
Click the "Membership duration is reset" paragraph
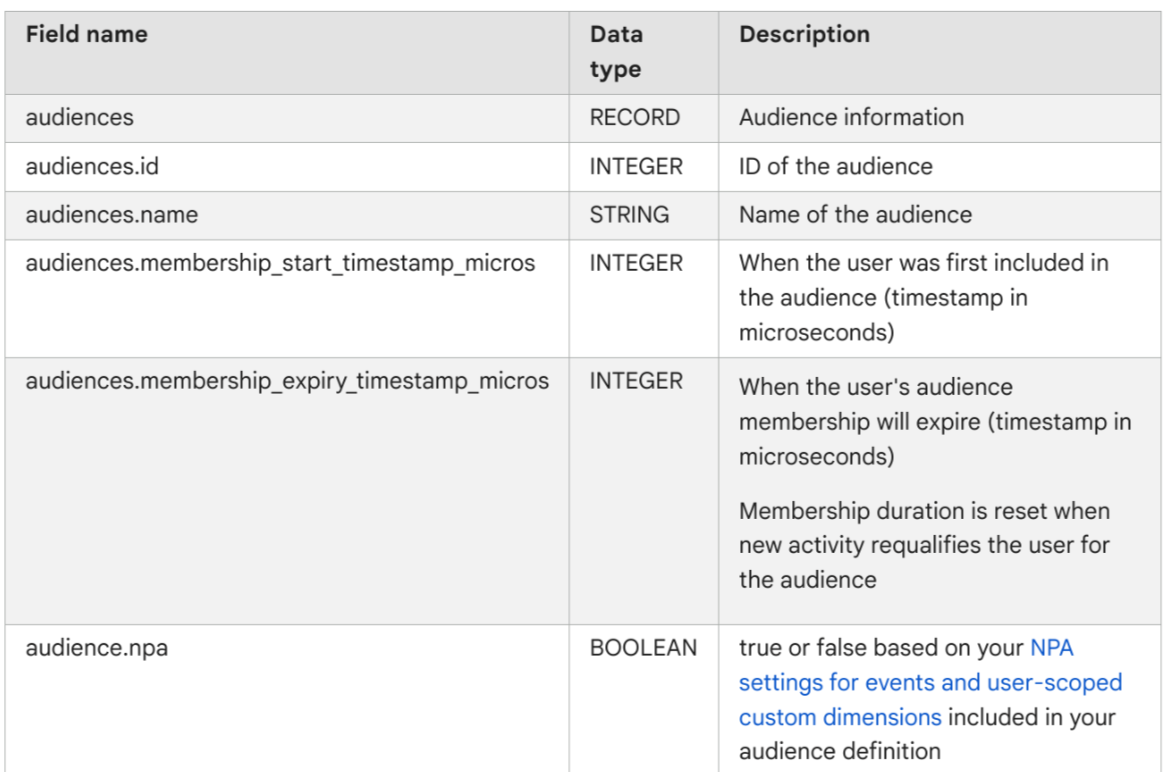point(923,545)
